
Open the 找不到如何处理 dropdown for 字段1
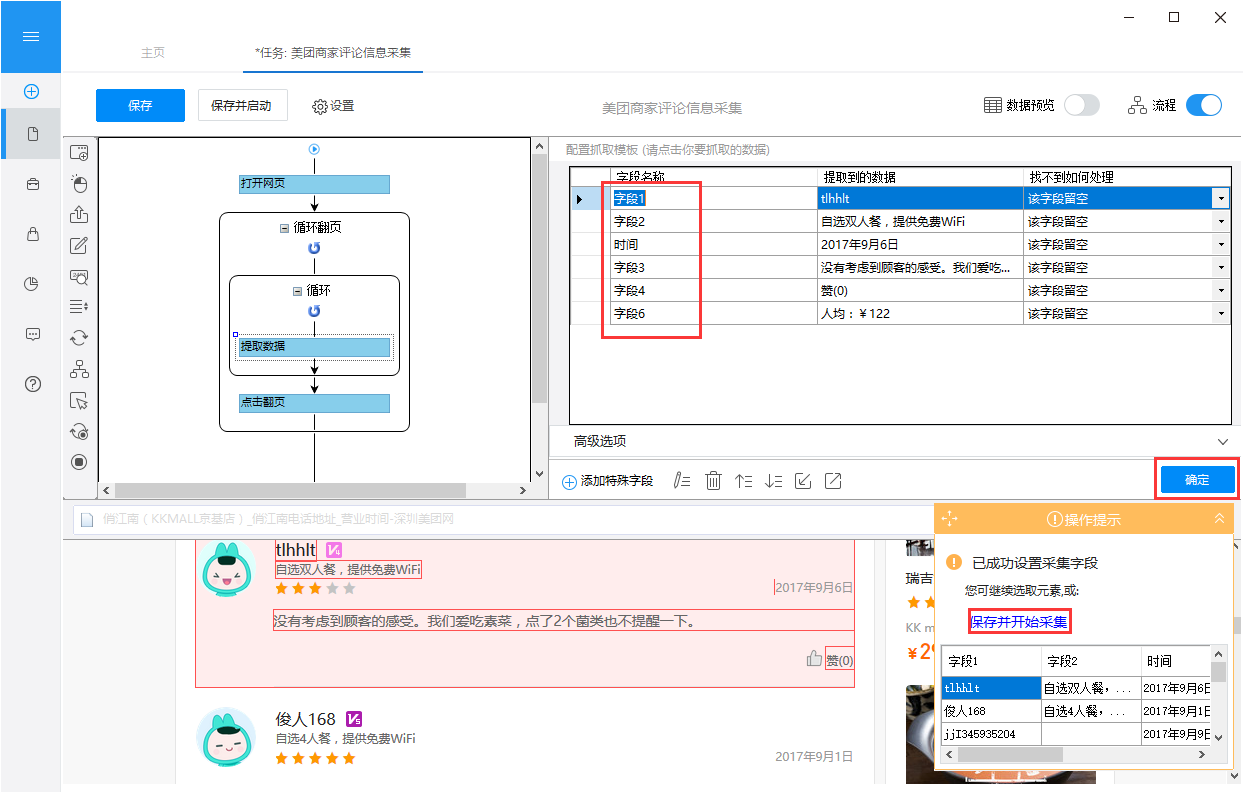coord(1221,198)
